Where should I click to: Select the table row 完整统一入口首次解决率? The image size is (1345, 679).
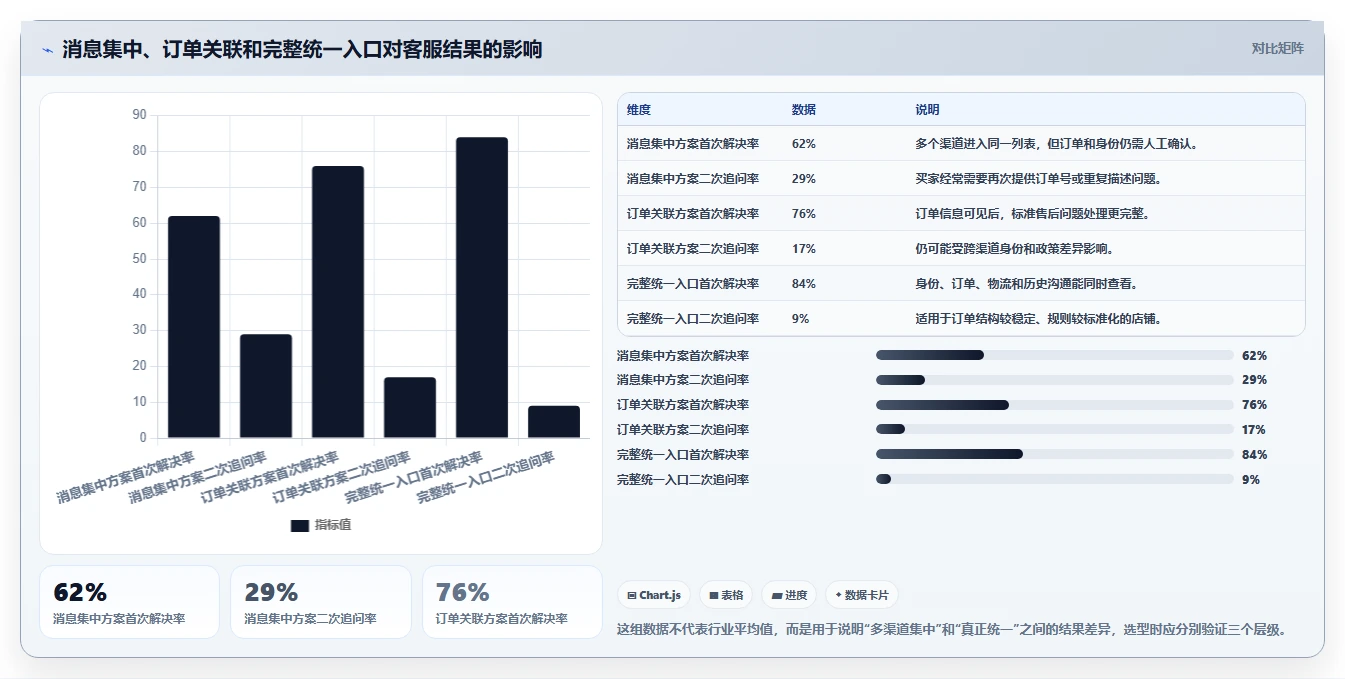point(961,284)
